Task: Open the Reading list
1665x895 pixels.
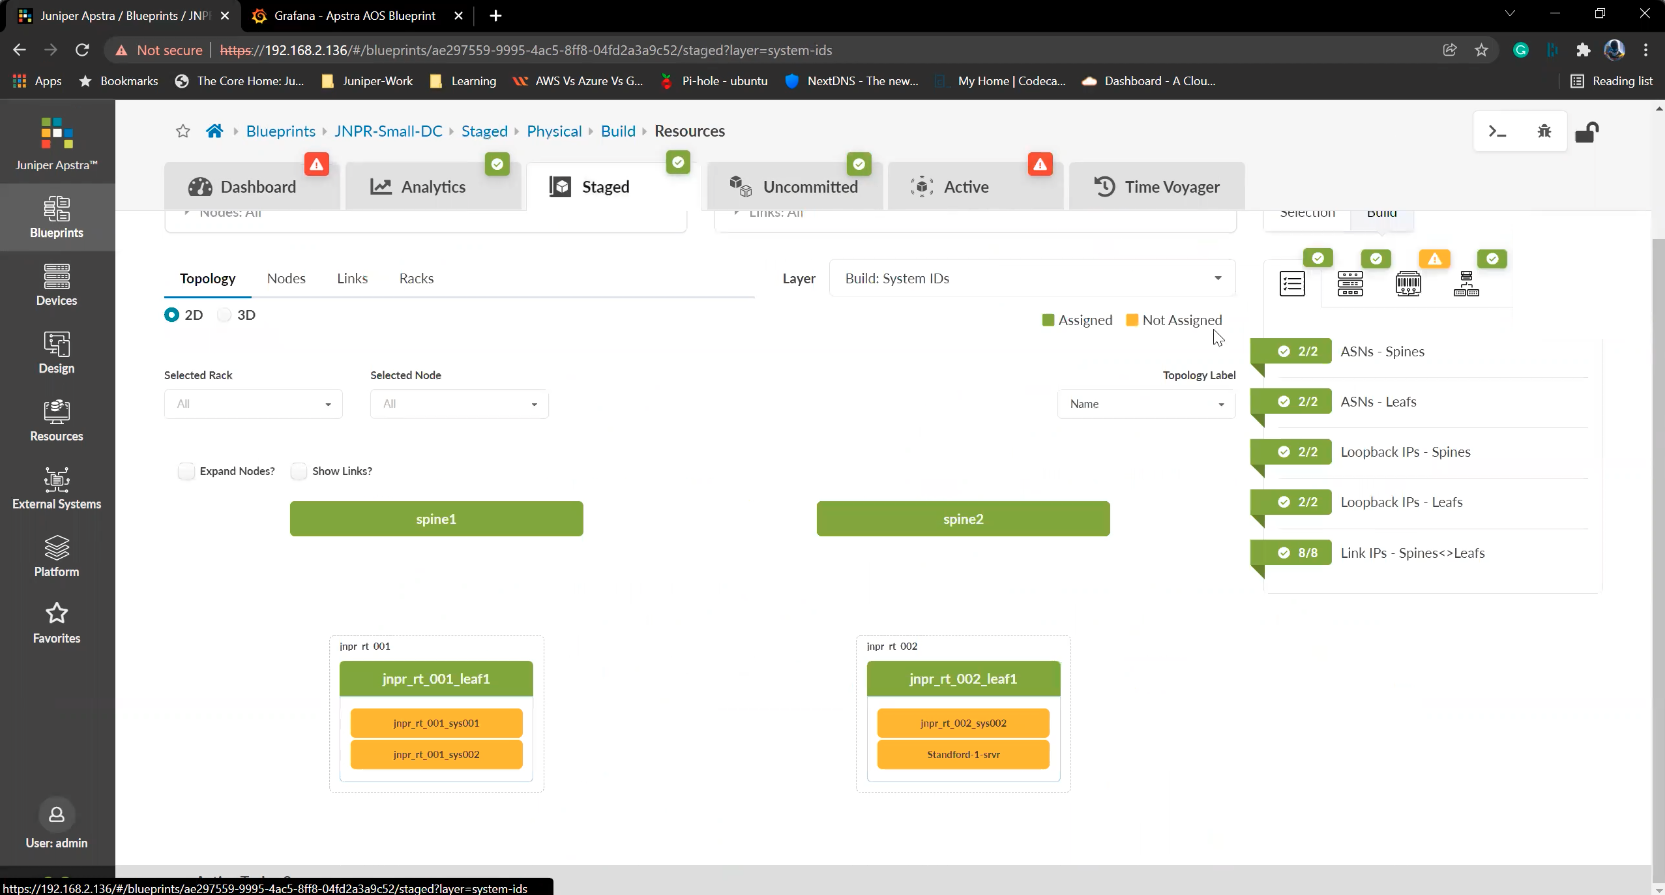Action: (x=1611, y=81)
